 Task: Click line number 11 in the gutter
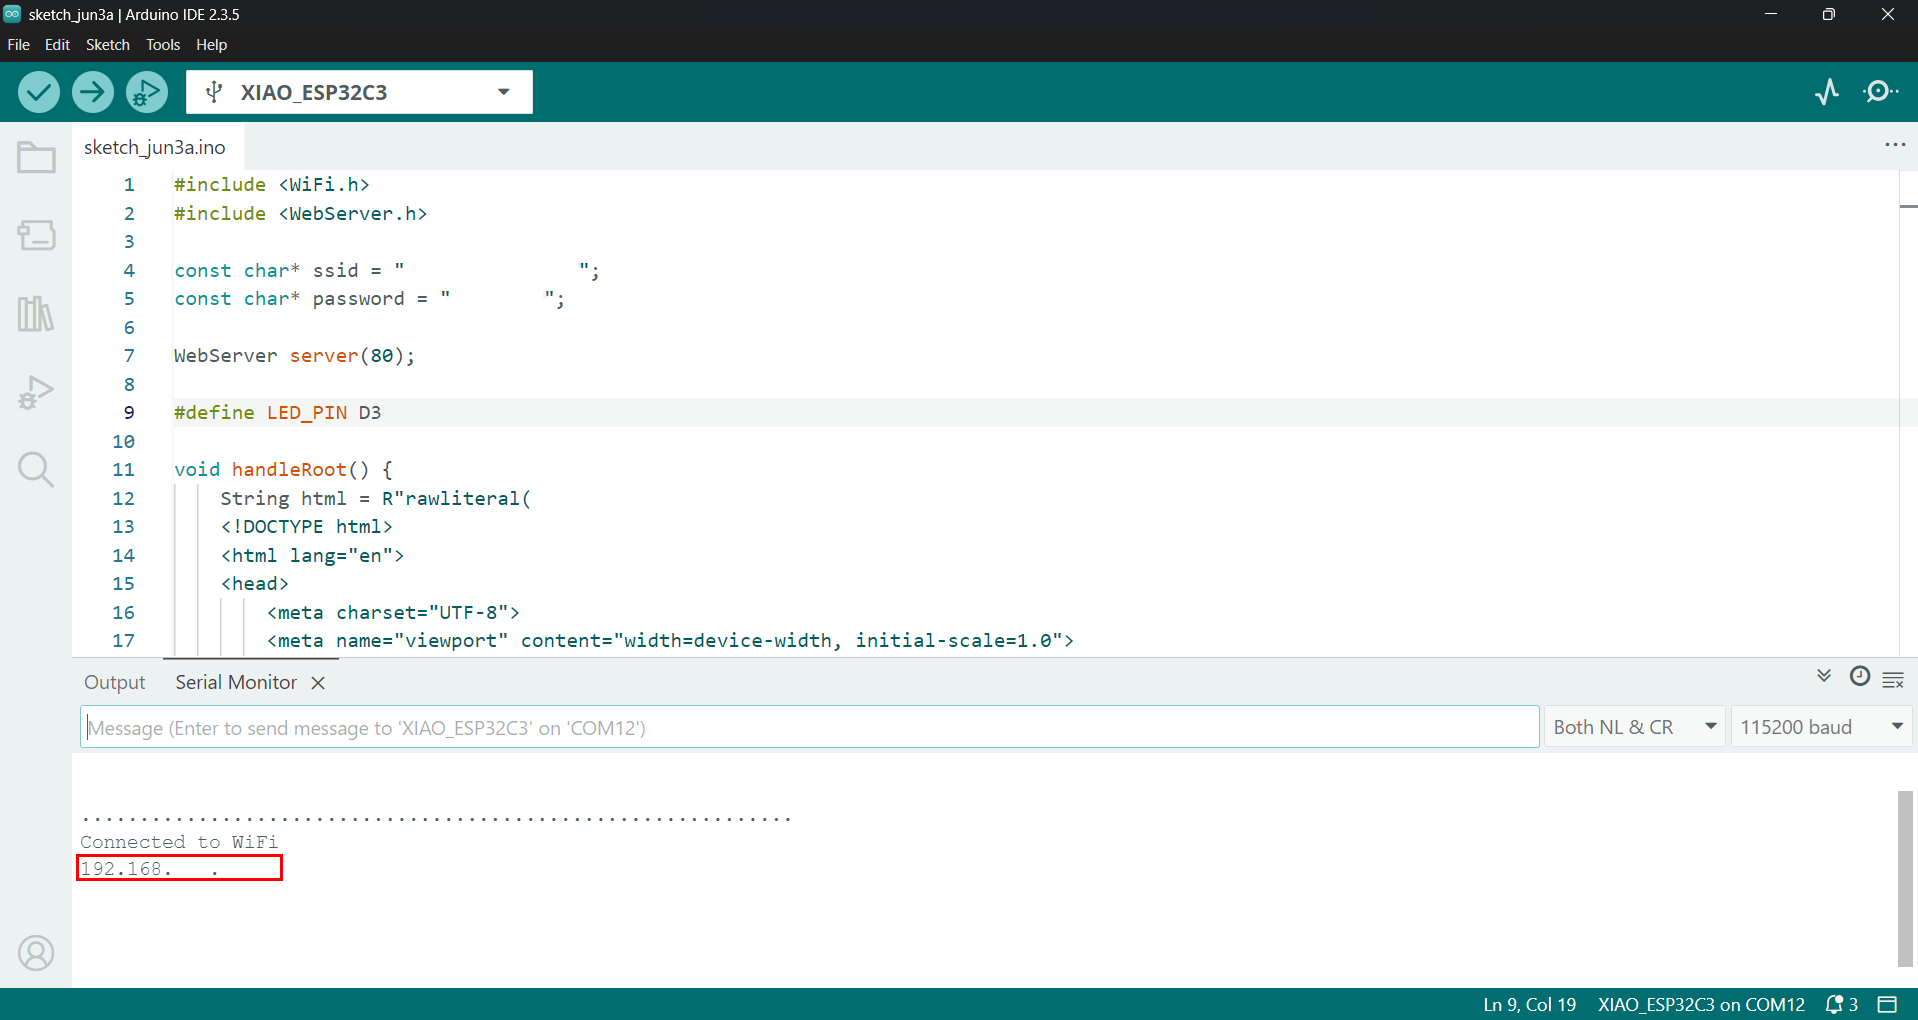[x=123, y=470]
